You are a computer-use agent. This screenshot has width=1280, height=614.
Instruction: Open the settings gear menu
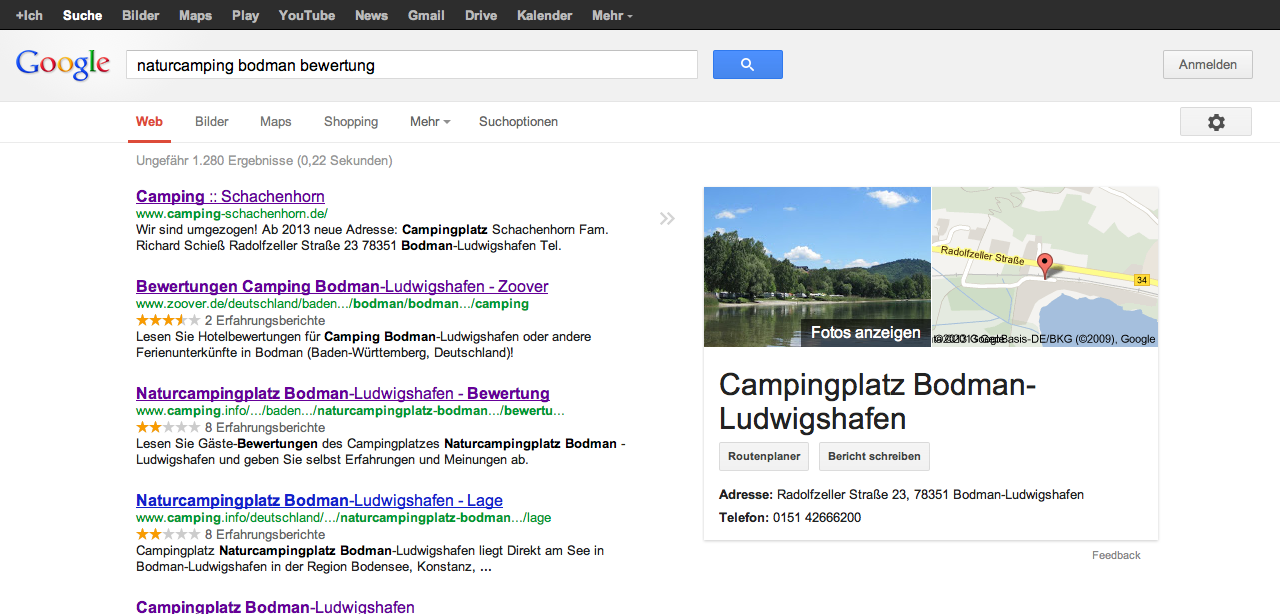pyautogui.click(x=1215, y=122)
